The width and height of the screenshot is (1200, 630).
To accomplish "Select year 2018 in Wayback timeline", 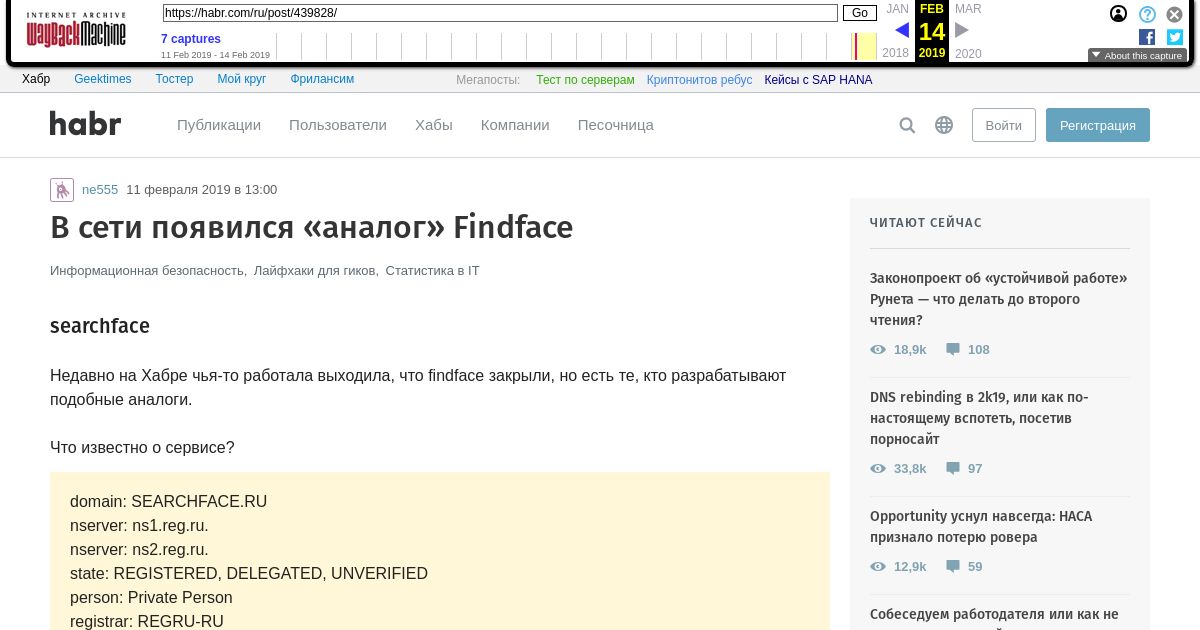I will click(x=896, y=53).
